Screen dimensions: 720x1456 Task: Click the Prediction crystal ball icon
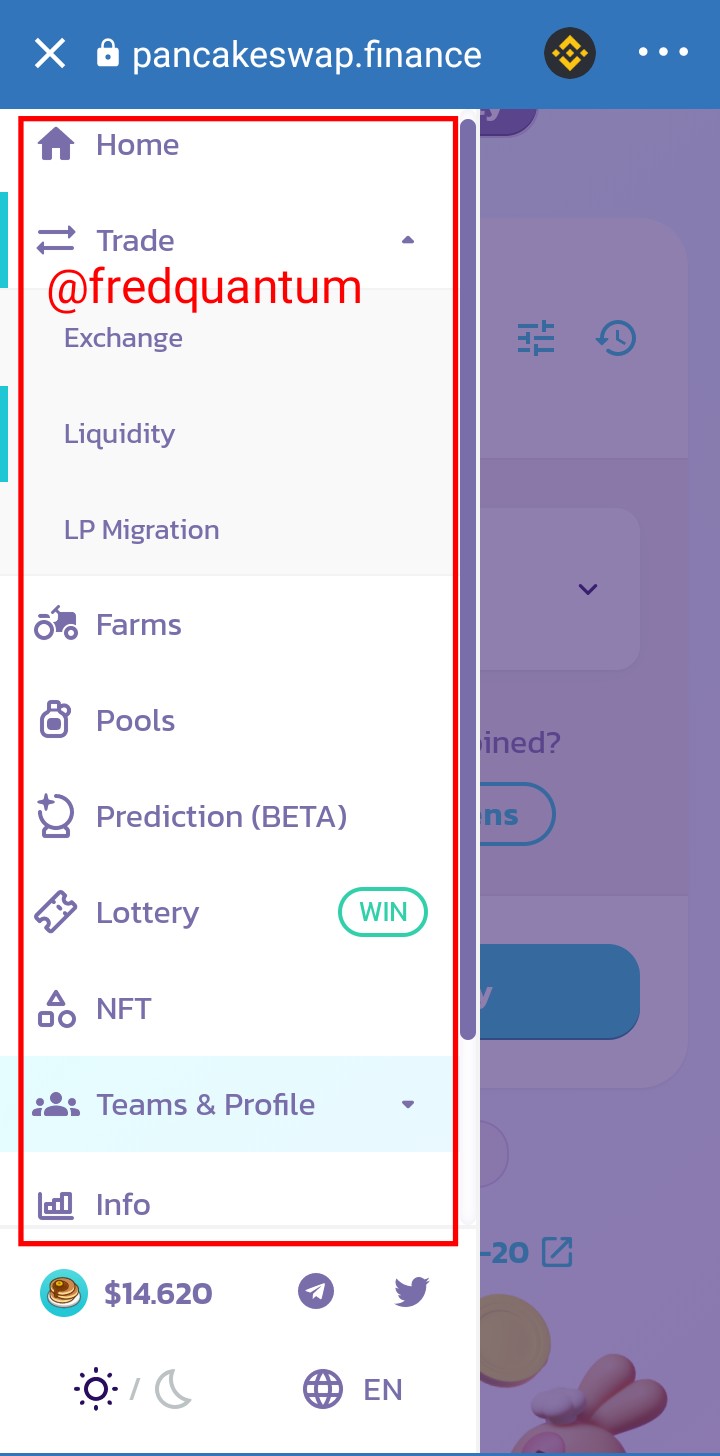point(55,816)
